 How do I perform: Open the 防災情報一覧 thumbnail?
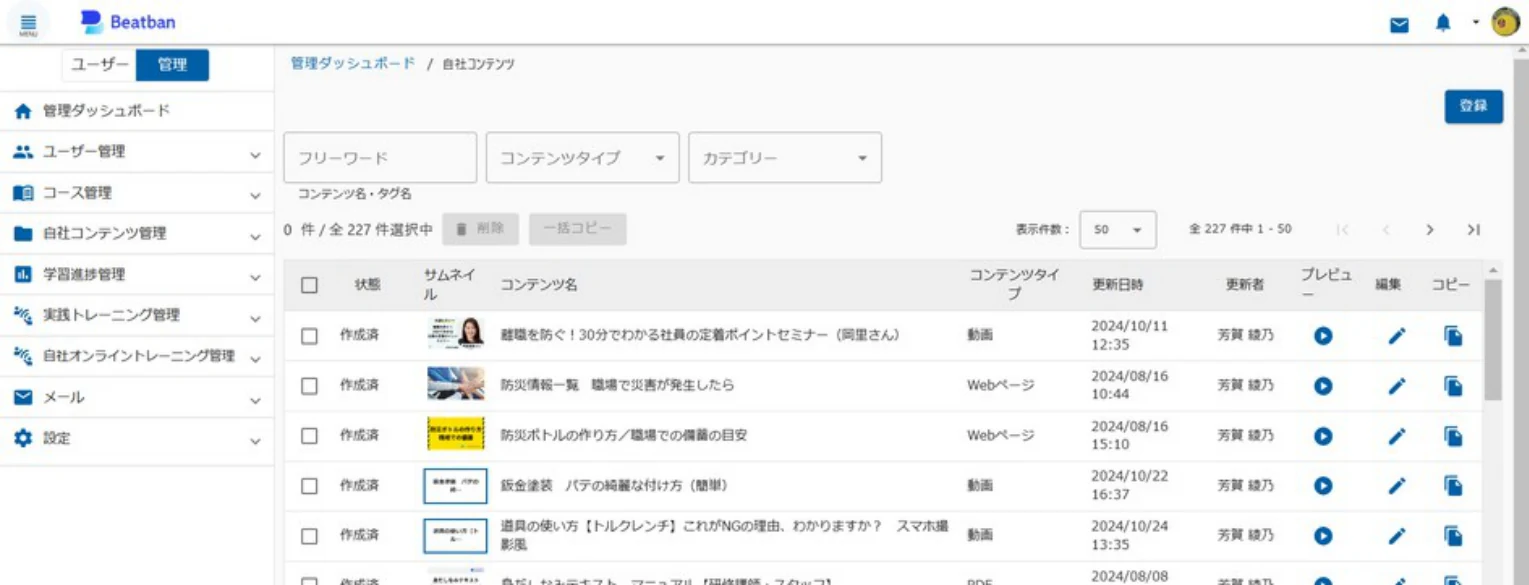(x=456, y=384)
